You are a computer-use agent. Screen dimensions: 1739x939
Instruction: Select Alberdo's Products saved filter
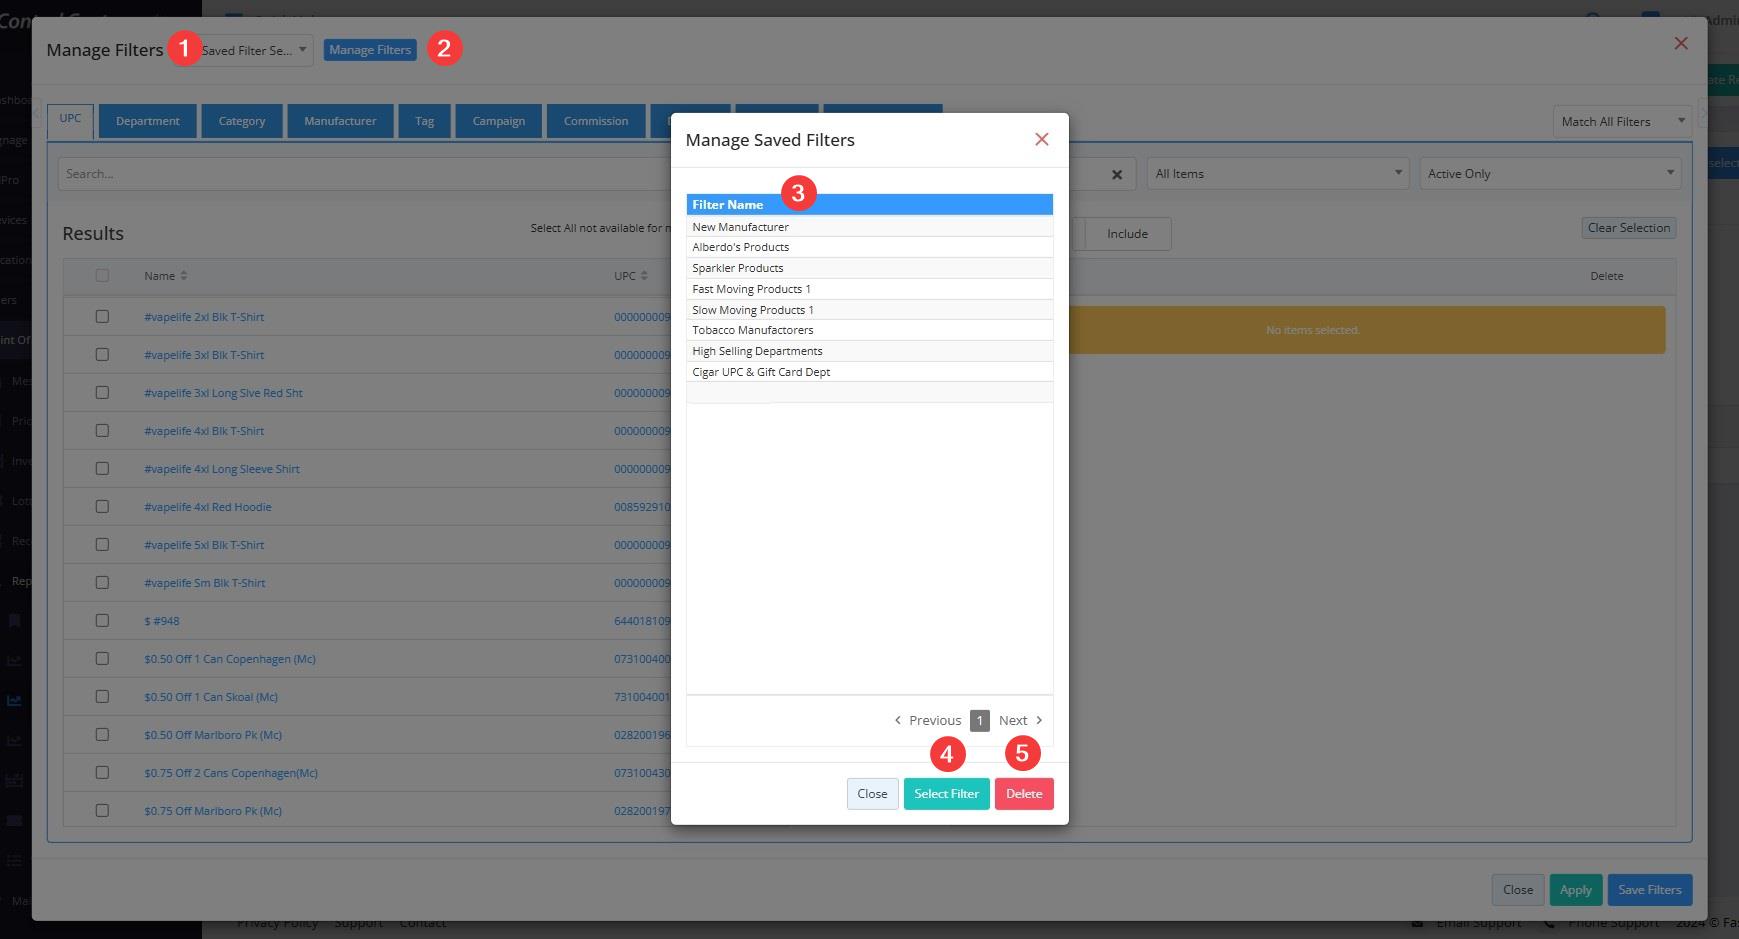pyautogui.click(x=869, y=247)
